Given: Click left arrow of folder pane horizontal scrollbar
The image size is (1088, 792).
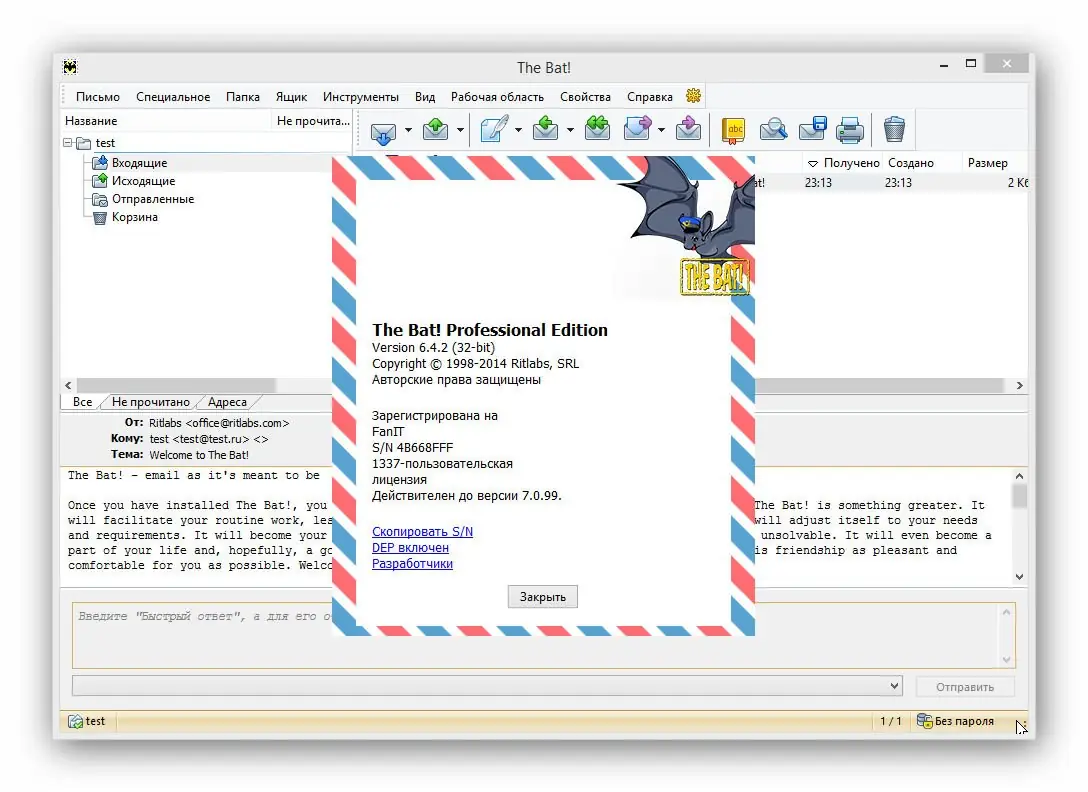Looking at the screenshot, I should [68, 385].
